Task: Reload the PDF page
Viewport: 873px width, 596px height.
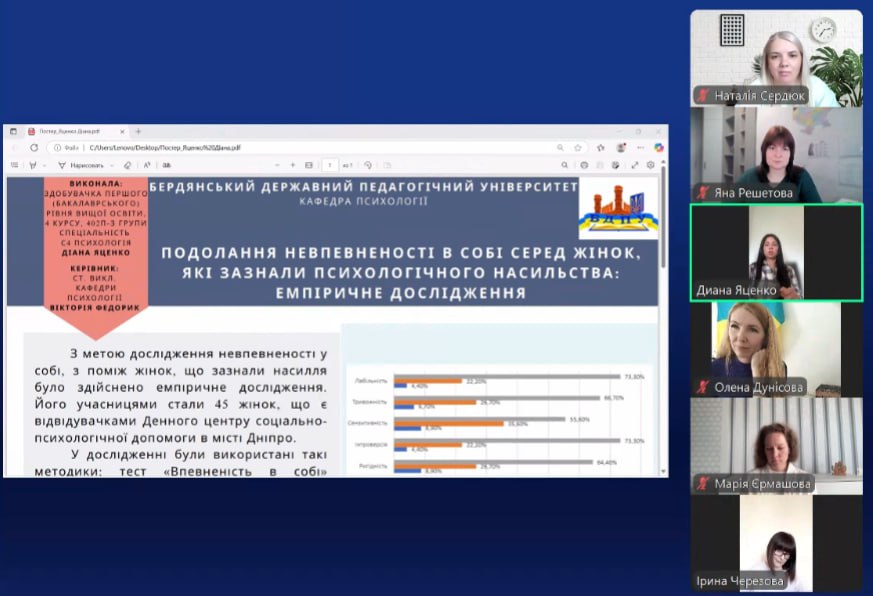Action: point(34,148)
